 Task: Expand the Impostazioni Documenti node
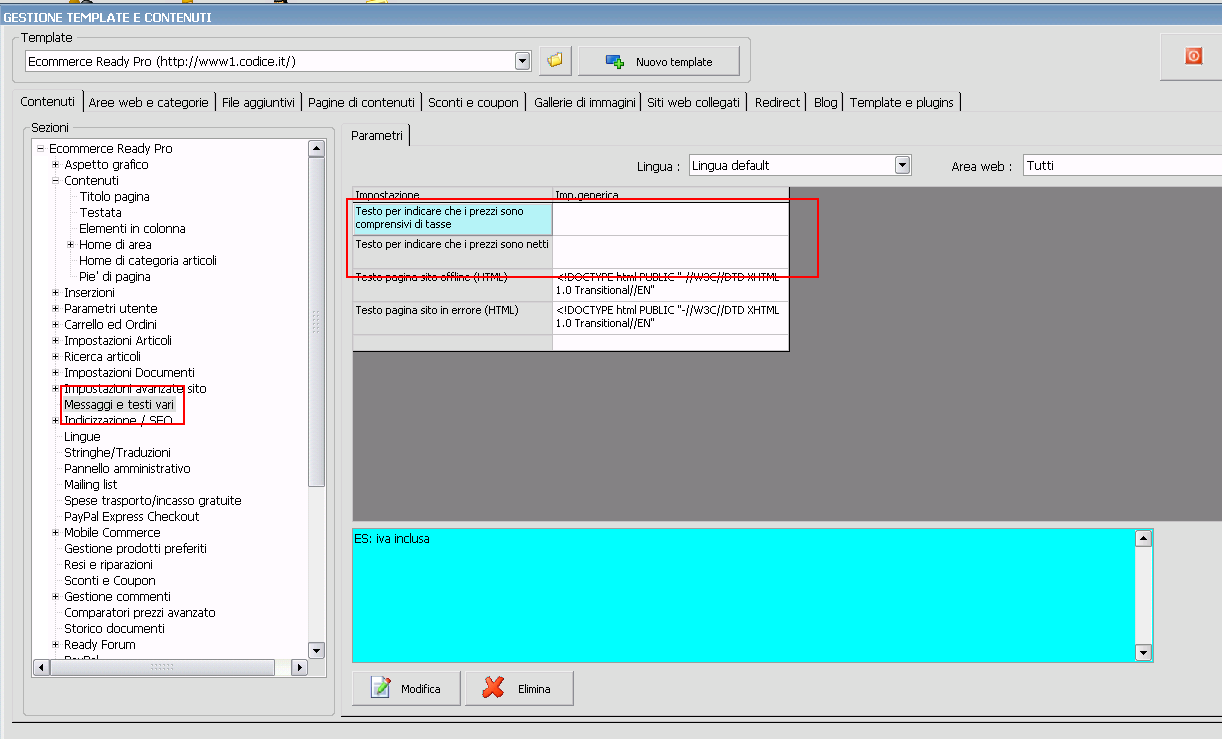[56, 372]
